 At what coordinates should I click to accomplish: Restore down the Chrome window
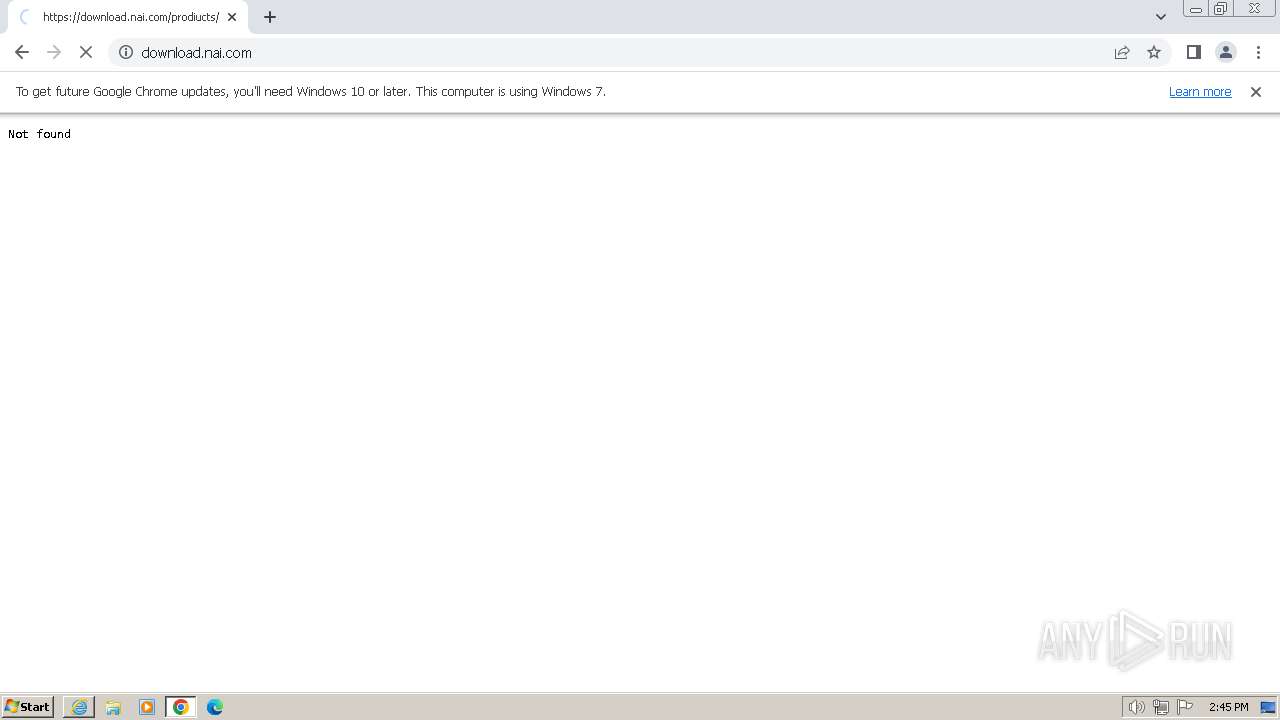1221,9
